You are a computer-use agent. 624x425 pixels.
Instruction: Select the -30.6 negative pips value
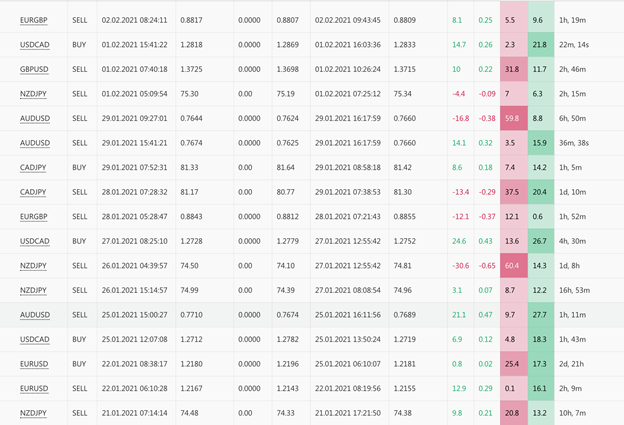point(459,265)
